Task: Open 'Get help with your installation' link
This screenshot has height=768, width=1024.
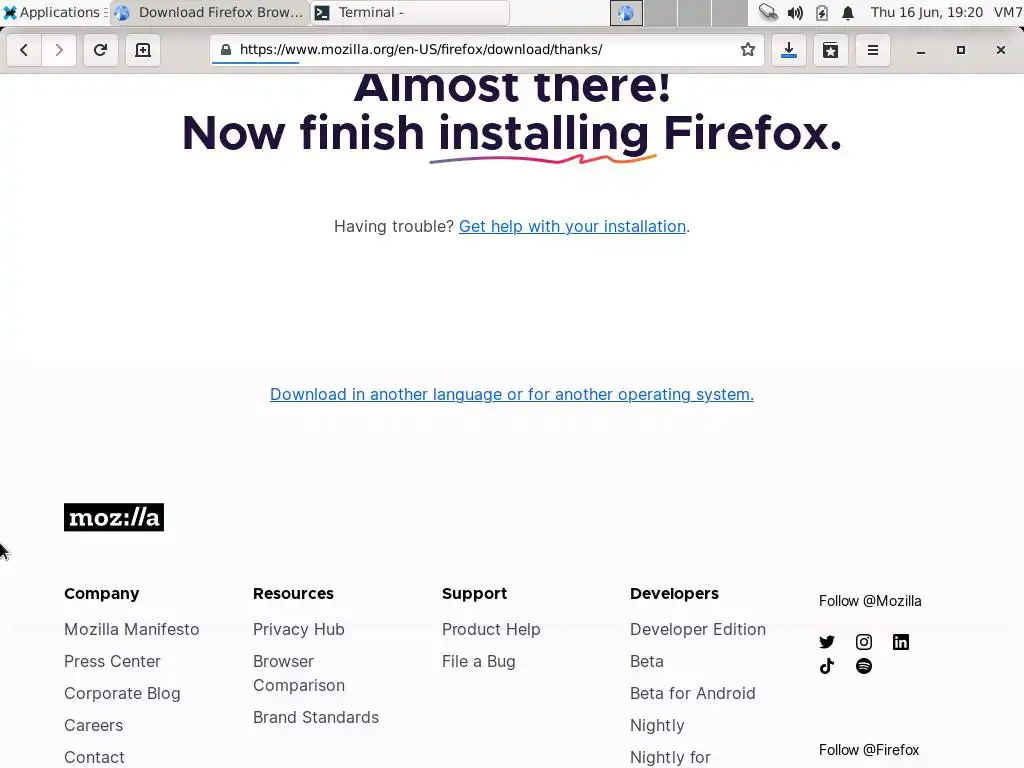Action: (x=572, y=227)
